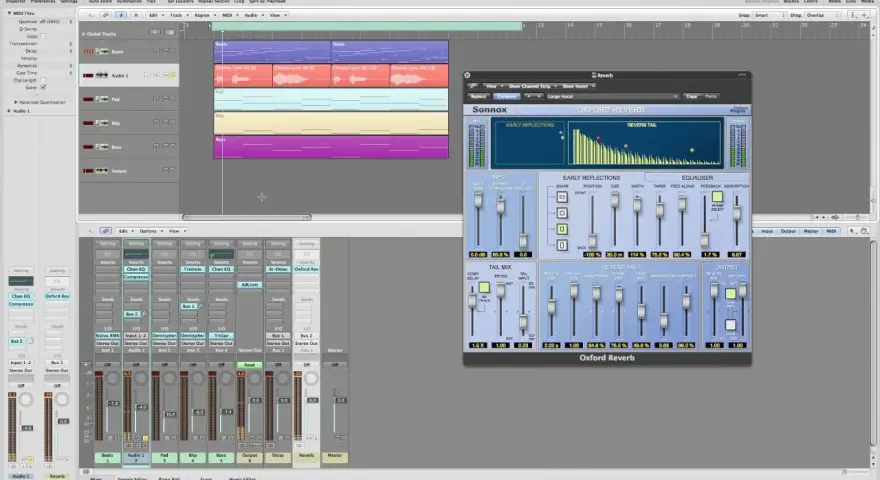Click the pan knob on Output channel
Image resolution: width=880 pixels, height=480 pixels.
coord(254,379)
